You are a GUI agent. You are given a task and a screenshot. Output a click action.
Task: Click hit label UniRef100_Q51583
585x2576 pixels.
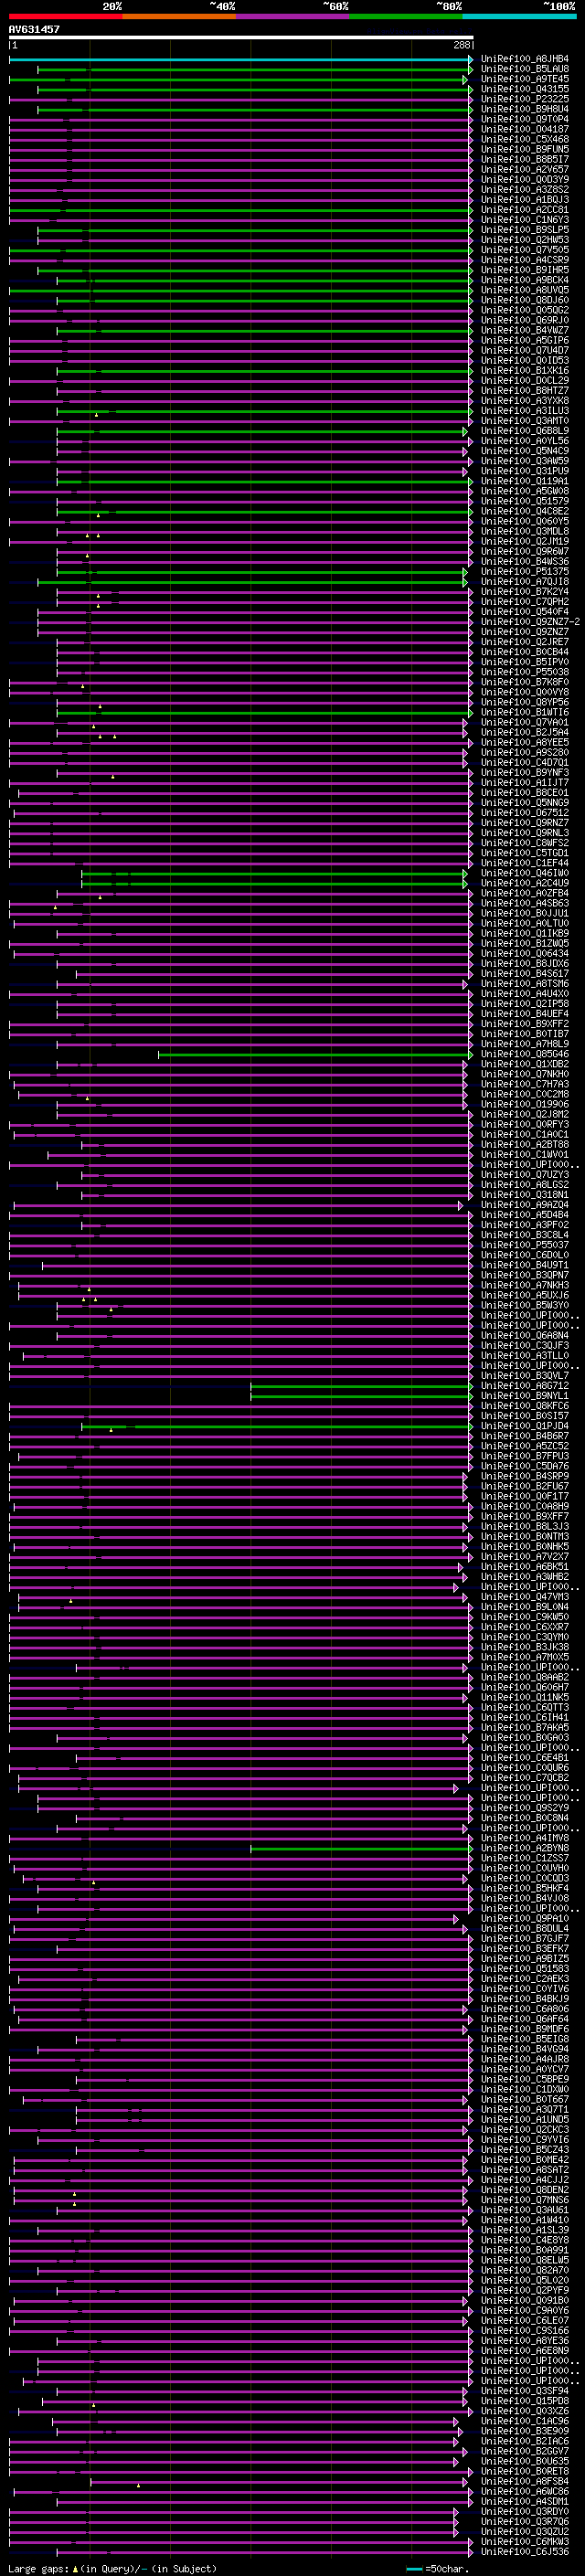coord(525,1969)
